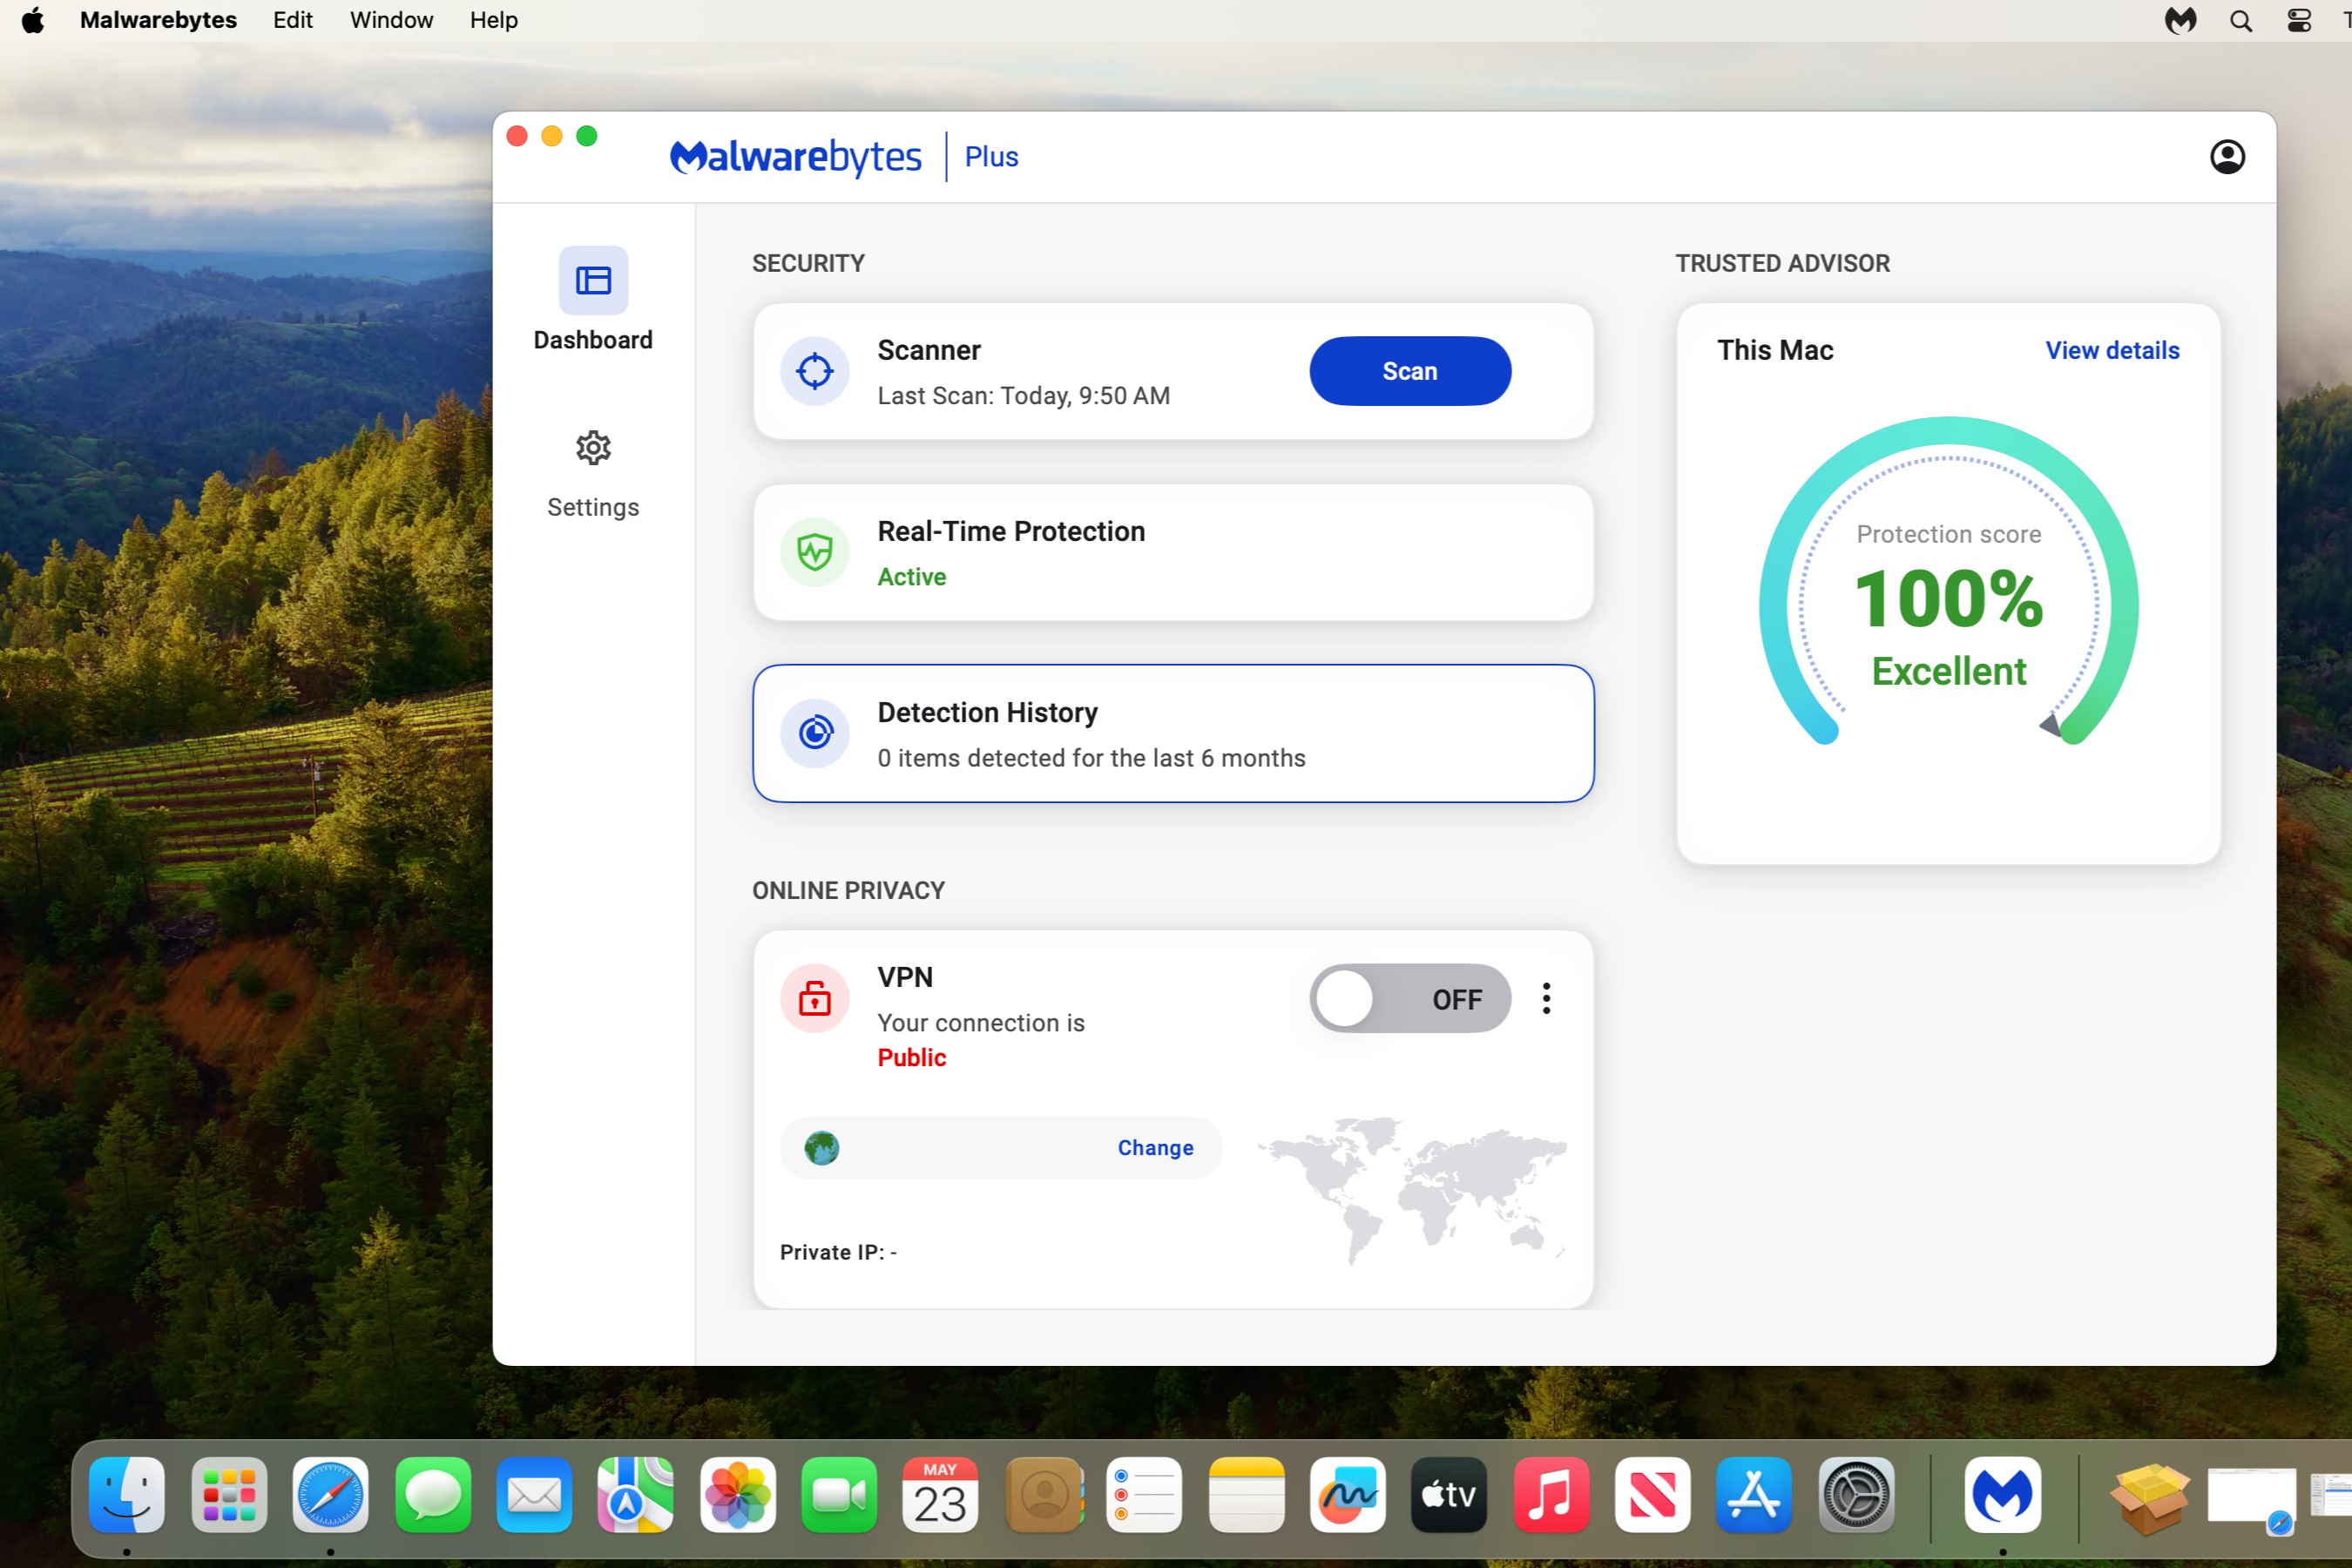Click the Scanner crosshair icon

click(x=815, y=371)
